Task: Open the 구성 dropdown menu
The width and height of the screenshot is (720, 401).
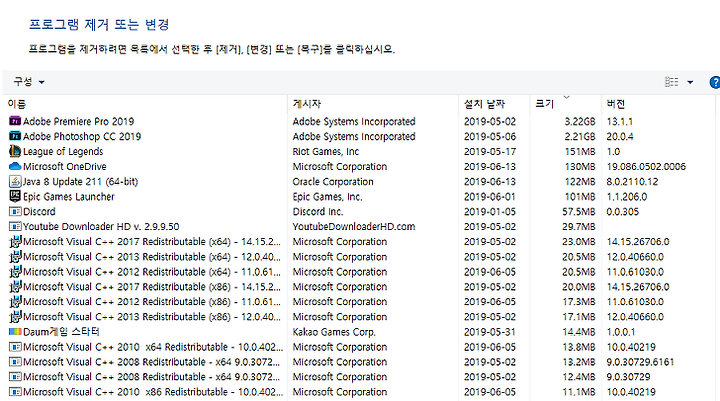Action: tap(29, 82)
